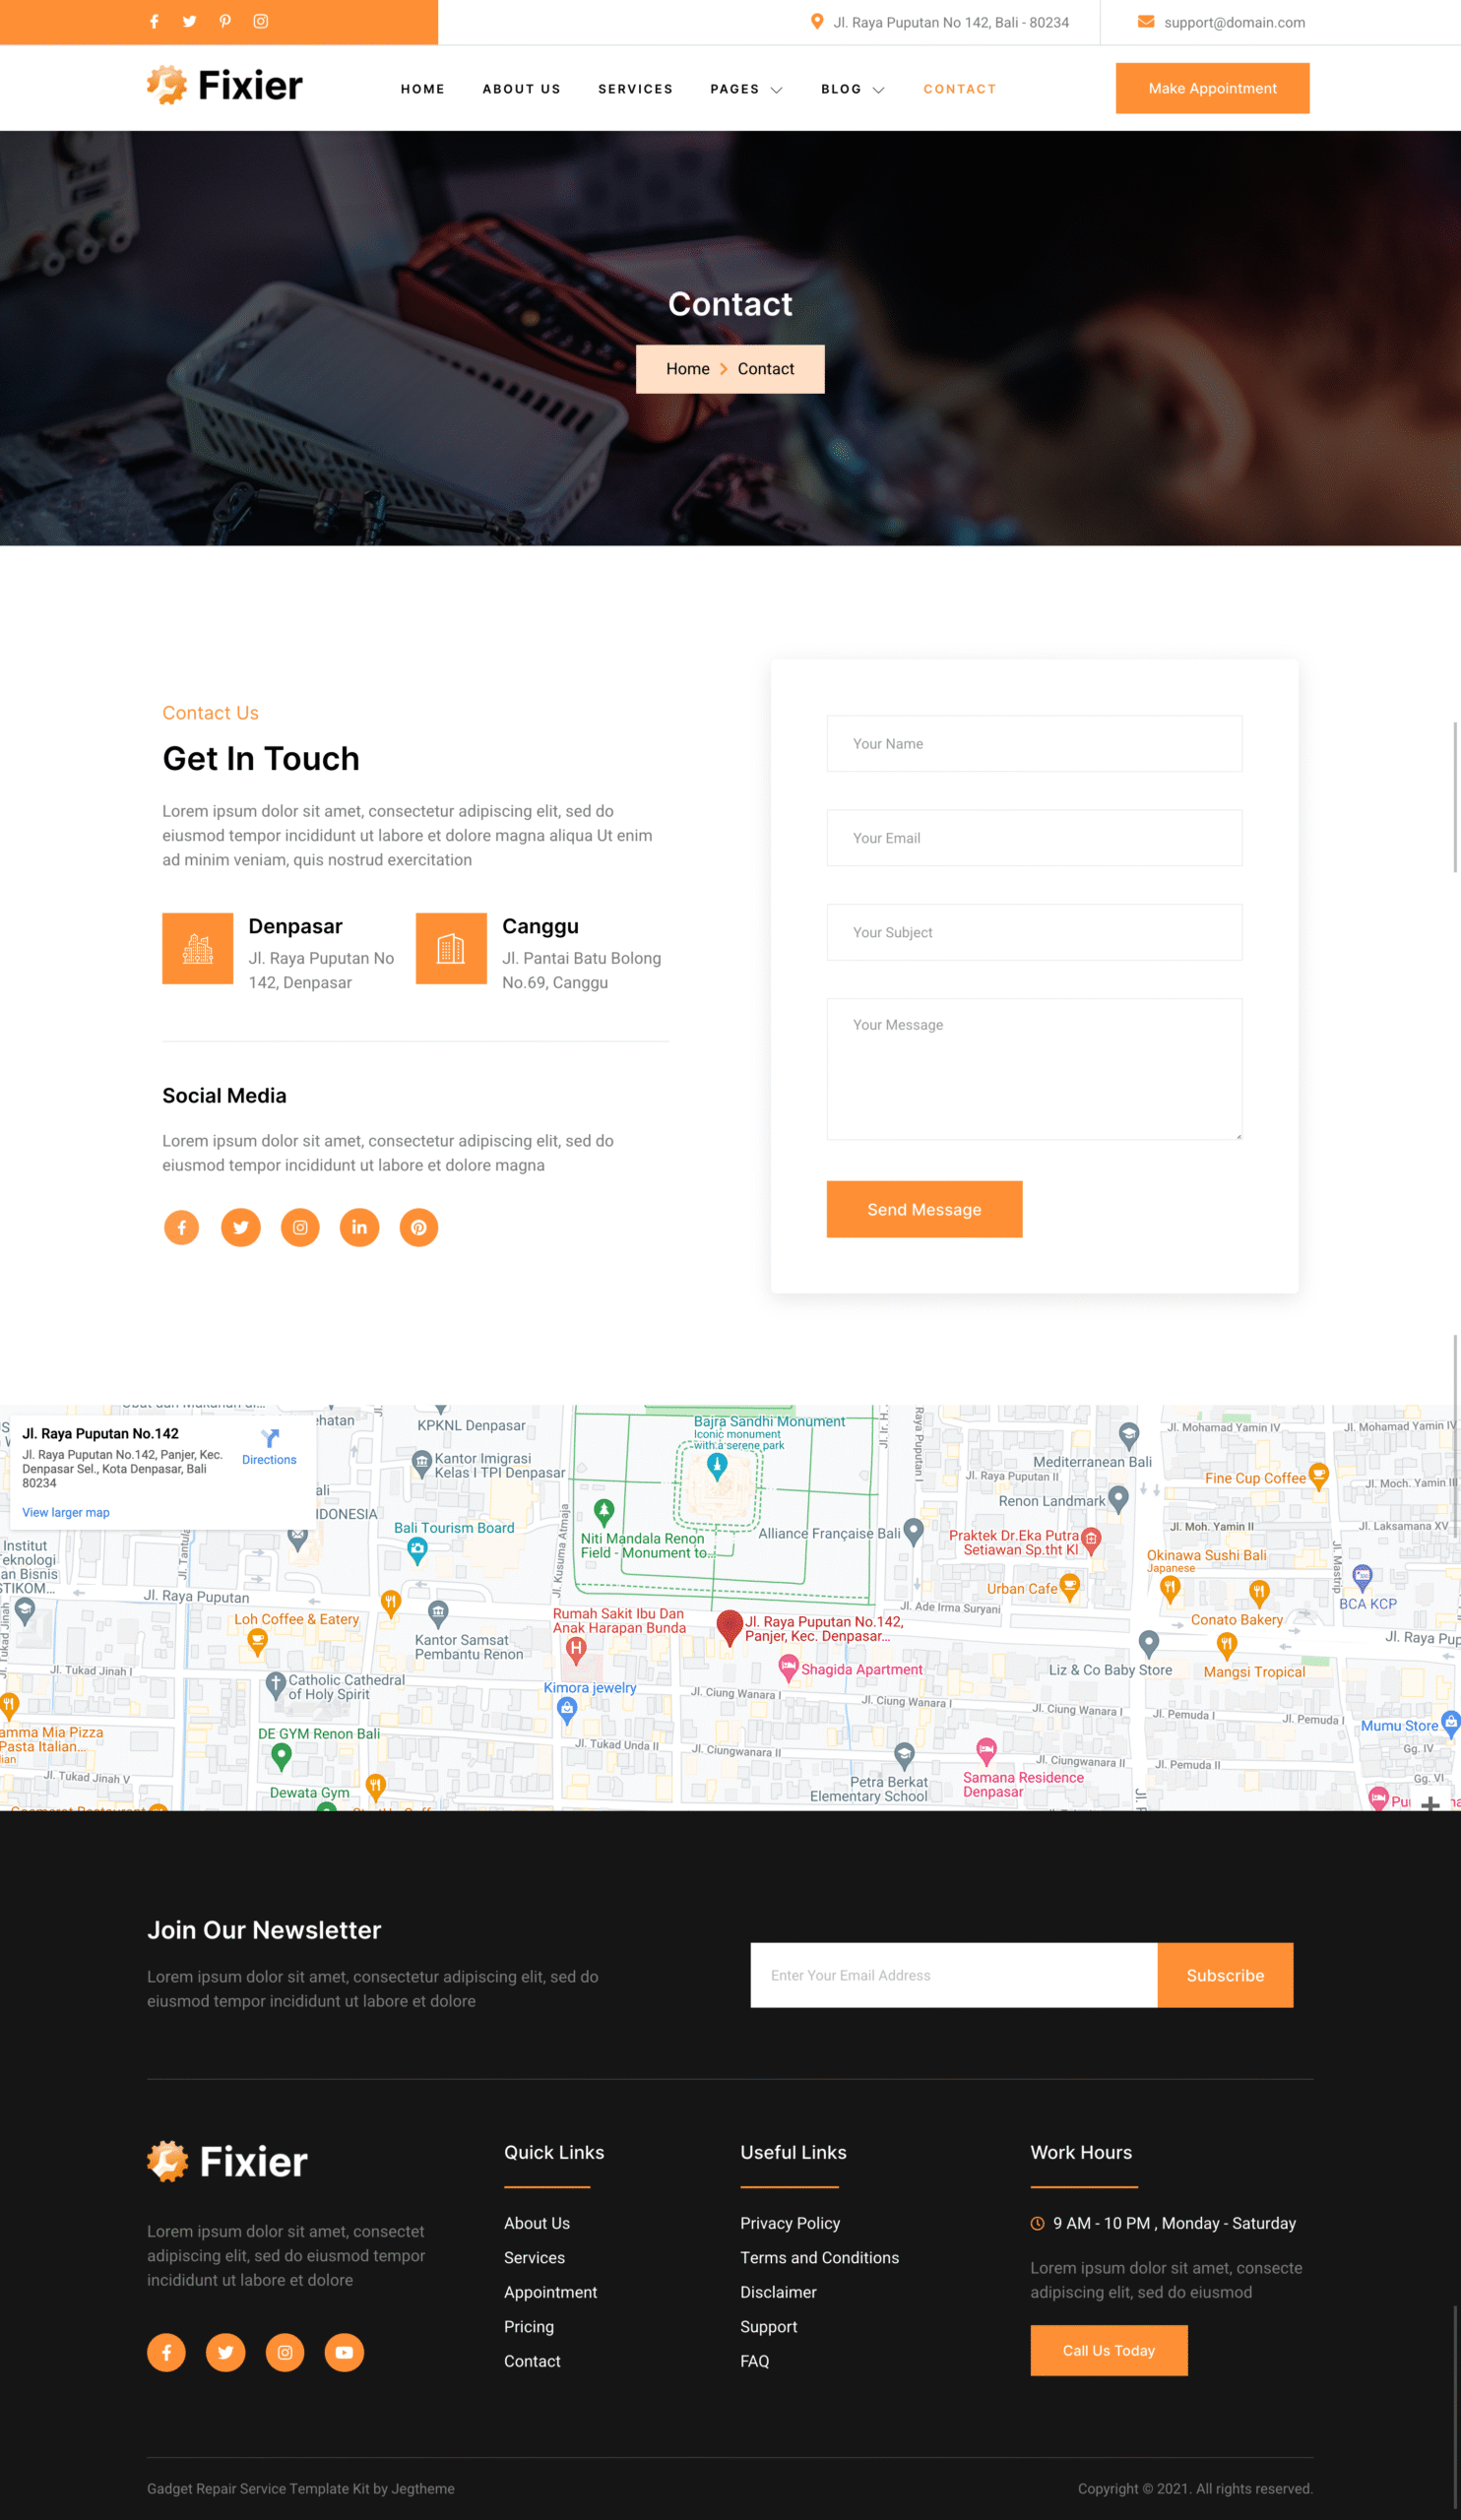Click the Enter Your Email Address field
This screenshot has width=1461, height=2520.
953,1975
